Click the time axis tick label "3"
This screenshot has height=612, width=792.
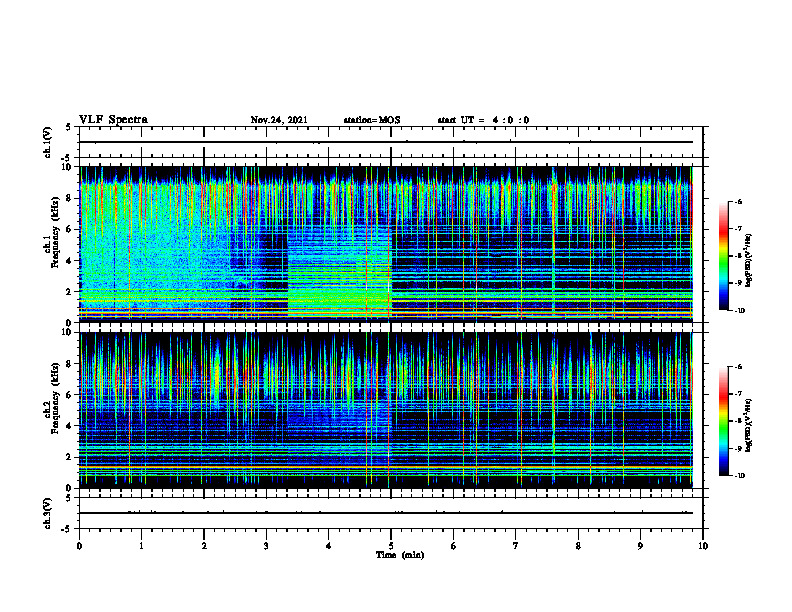[266, 546]
